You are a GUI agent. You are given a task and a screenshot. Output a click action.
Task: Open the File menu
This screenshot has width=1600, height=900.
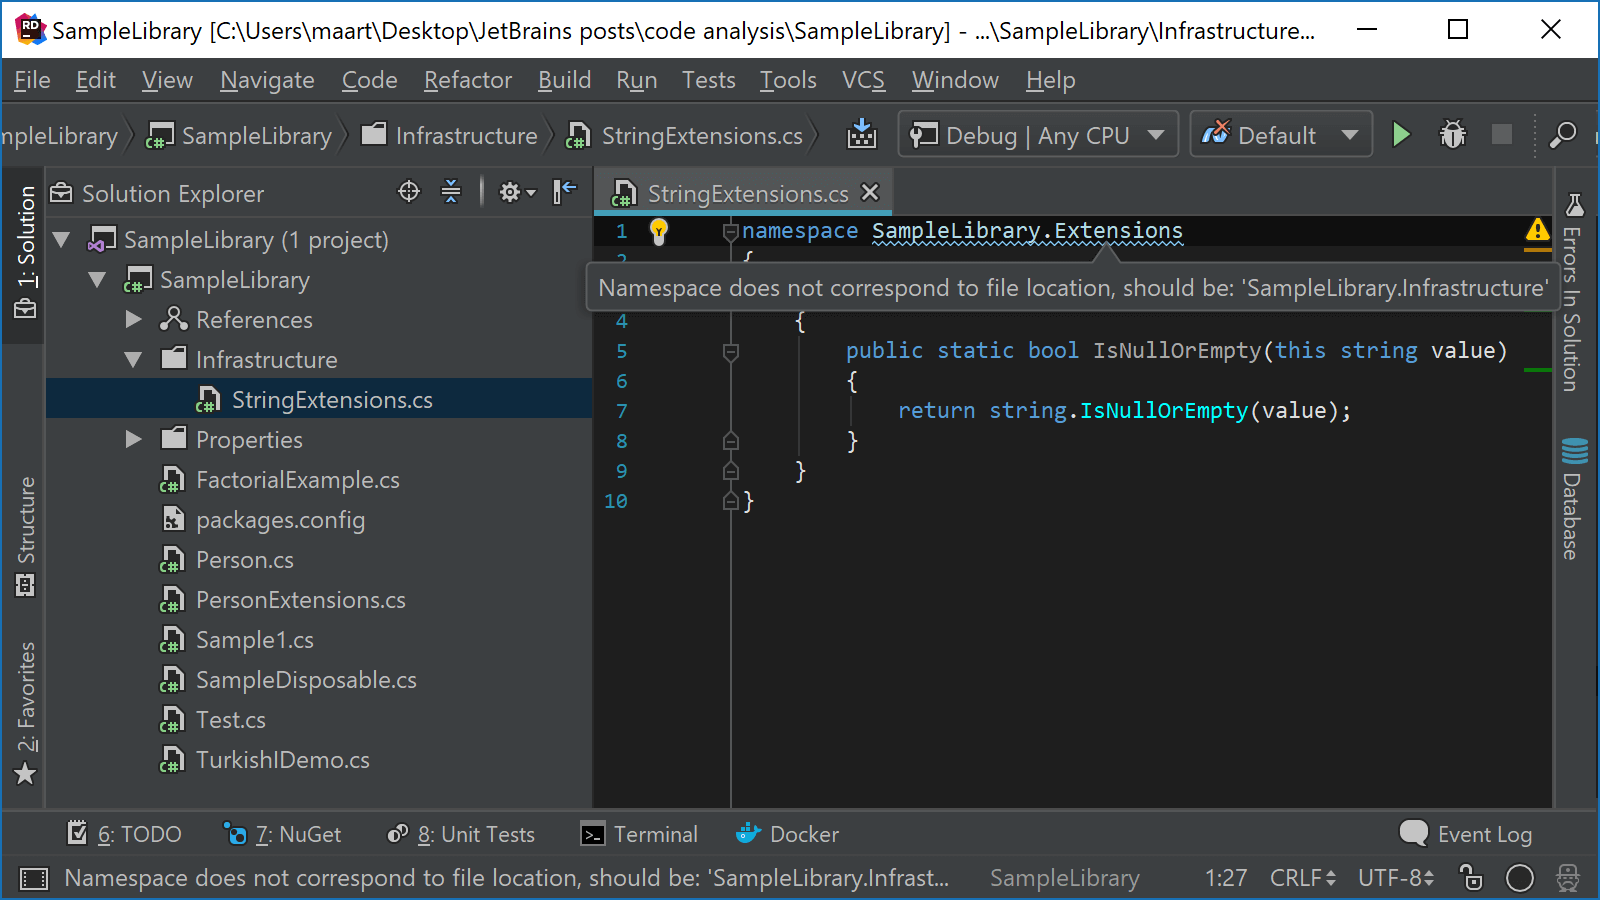(32, 80)
